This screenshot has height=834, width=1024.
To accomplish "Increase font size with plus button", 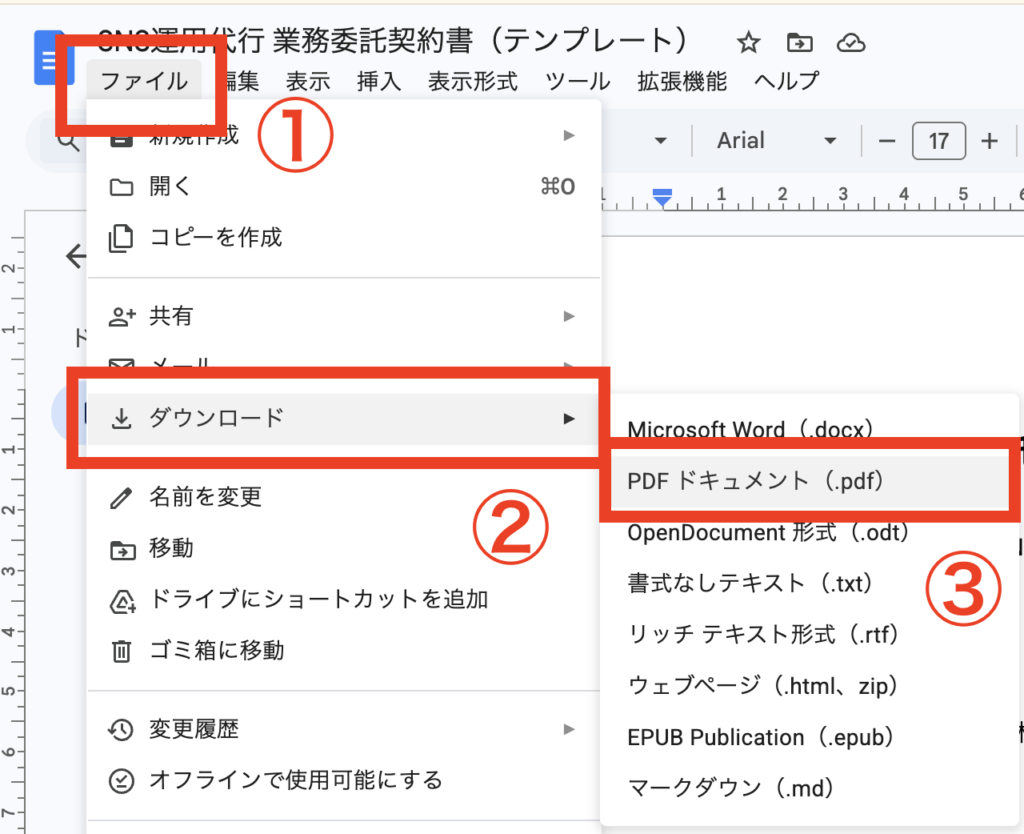I will pos(989,141).
